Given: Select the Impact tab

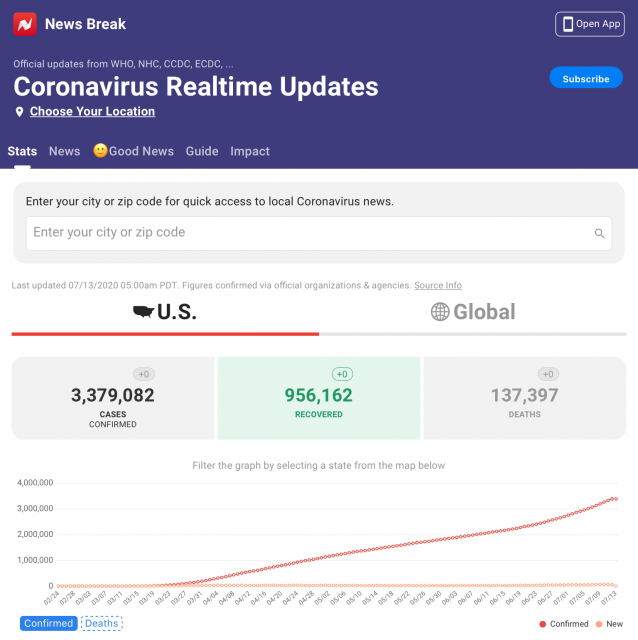Looking at the screenshot, I should point(250,151).
